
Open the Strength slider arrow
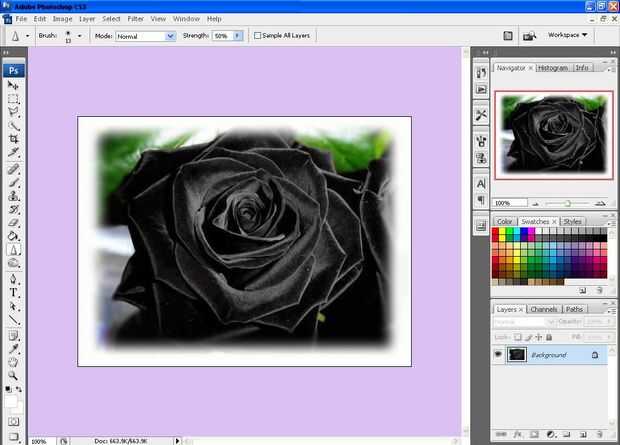pyautogui.click(x=237, y=36)
